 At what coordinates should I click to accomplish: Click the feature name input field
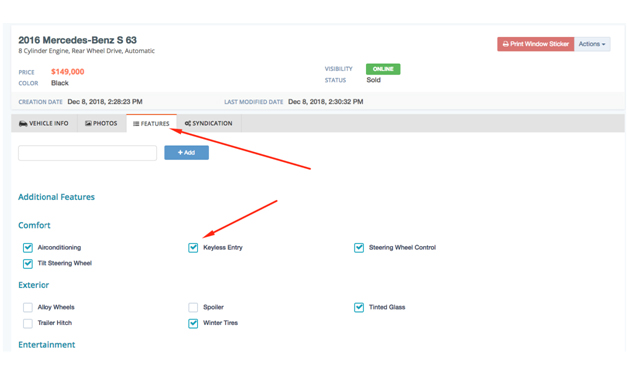[87, 153]
